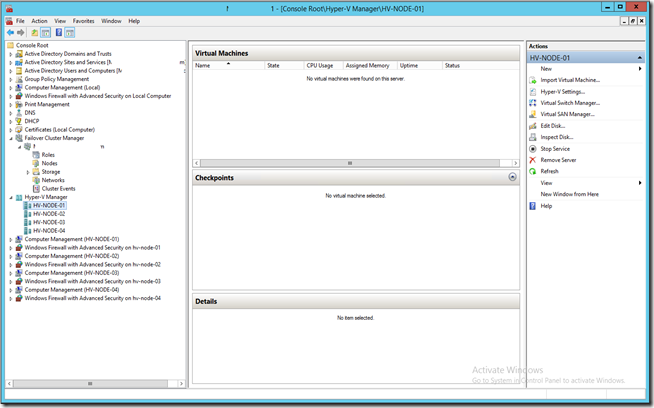
Task: Select HV-NODE-03 in the tree
Action: (49, 222)
